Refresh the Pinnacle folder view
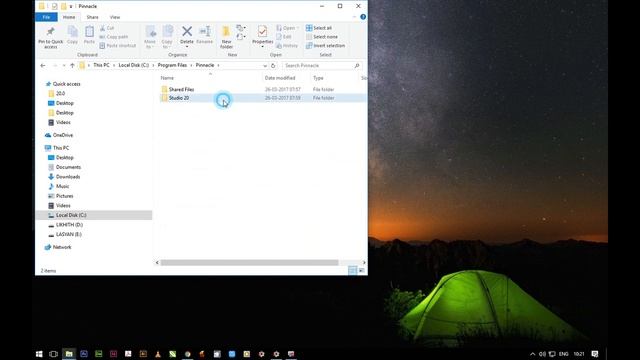Viewport: 640px width, 360px height. coord(273,65)
